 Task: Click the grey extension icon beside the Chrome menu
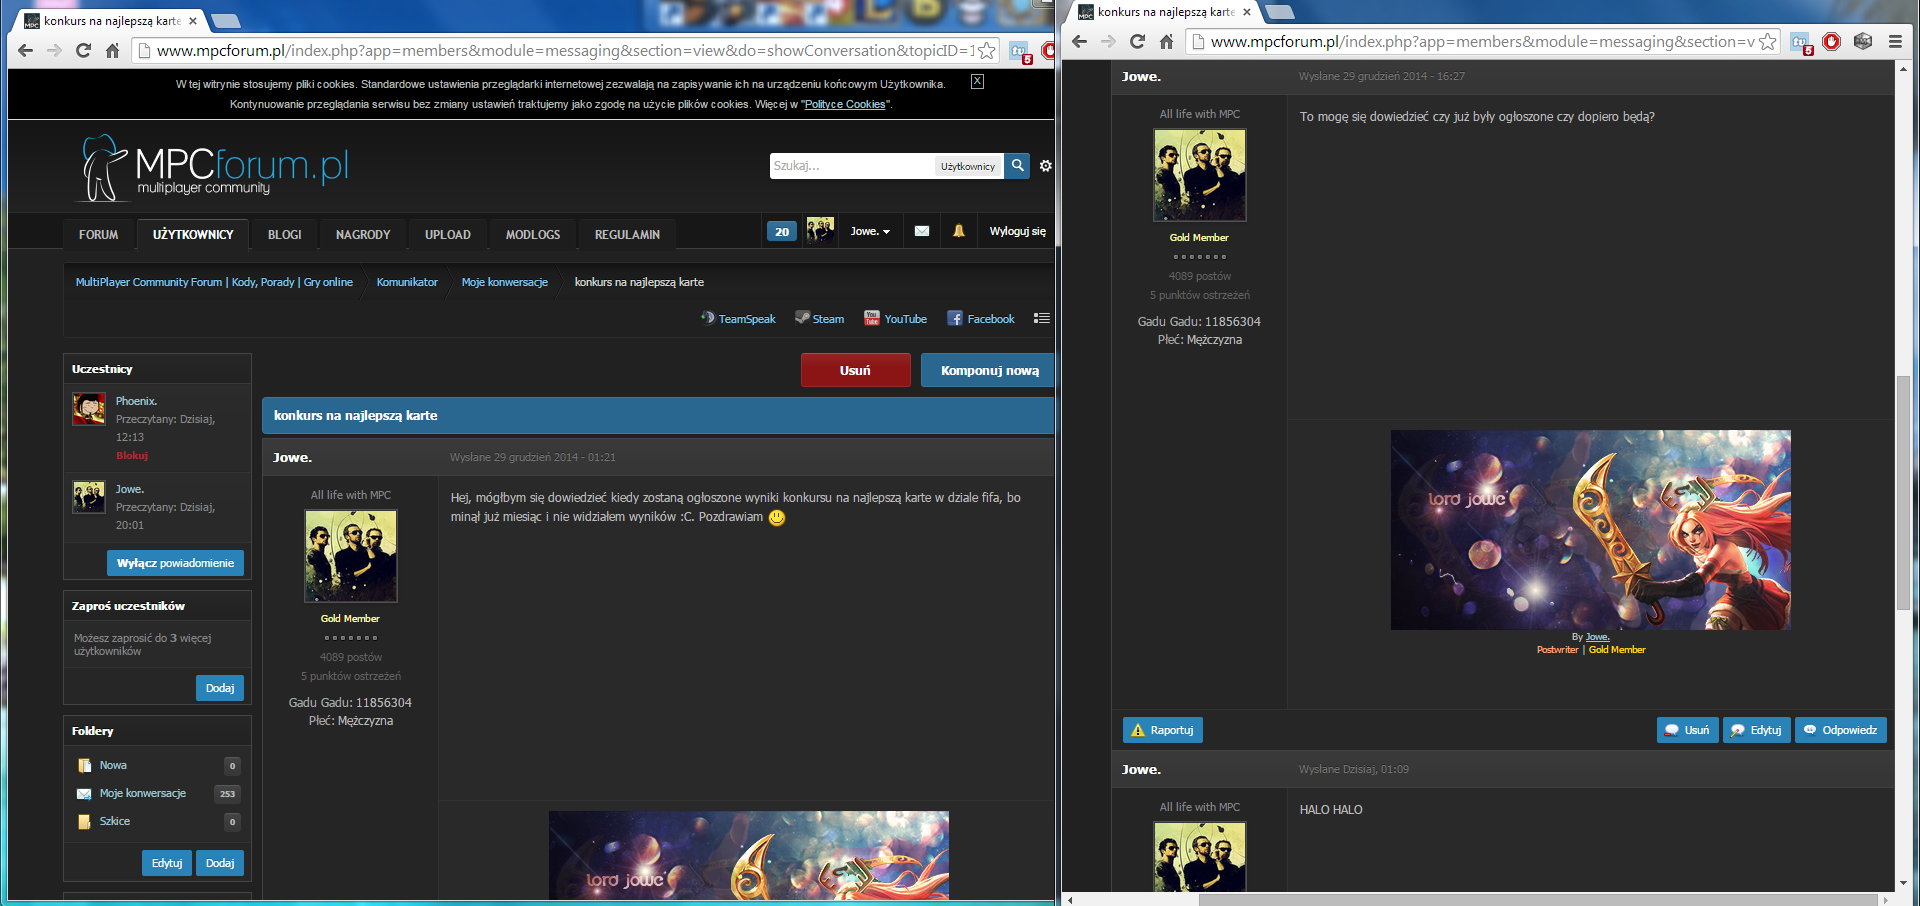[x=1863, y=42]
